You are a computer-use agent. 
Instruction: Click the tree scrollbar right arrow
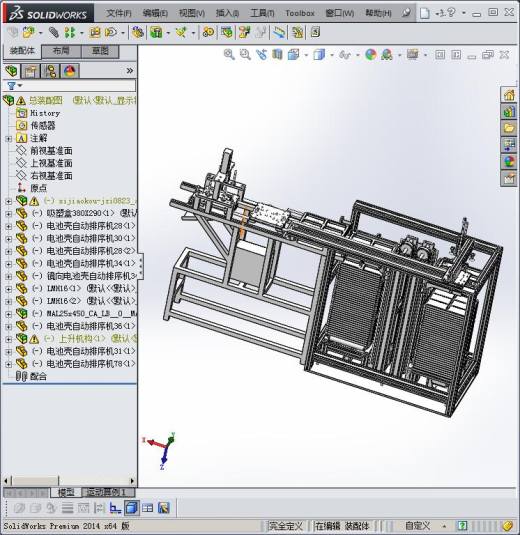[133, 481]
